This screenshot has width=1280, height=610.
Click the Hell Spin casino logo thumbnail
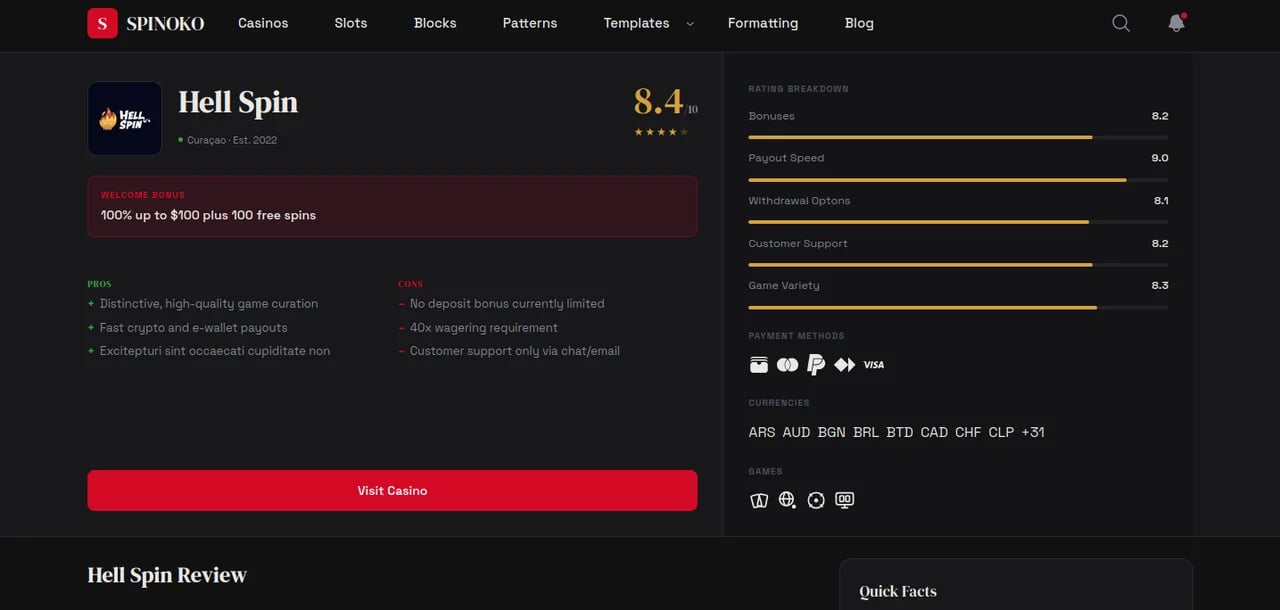(x=125, y=118)
